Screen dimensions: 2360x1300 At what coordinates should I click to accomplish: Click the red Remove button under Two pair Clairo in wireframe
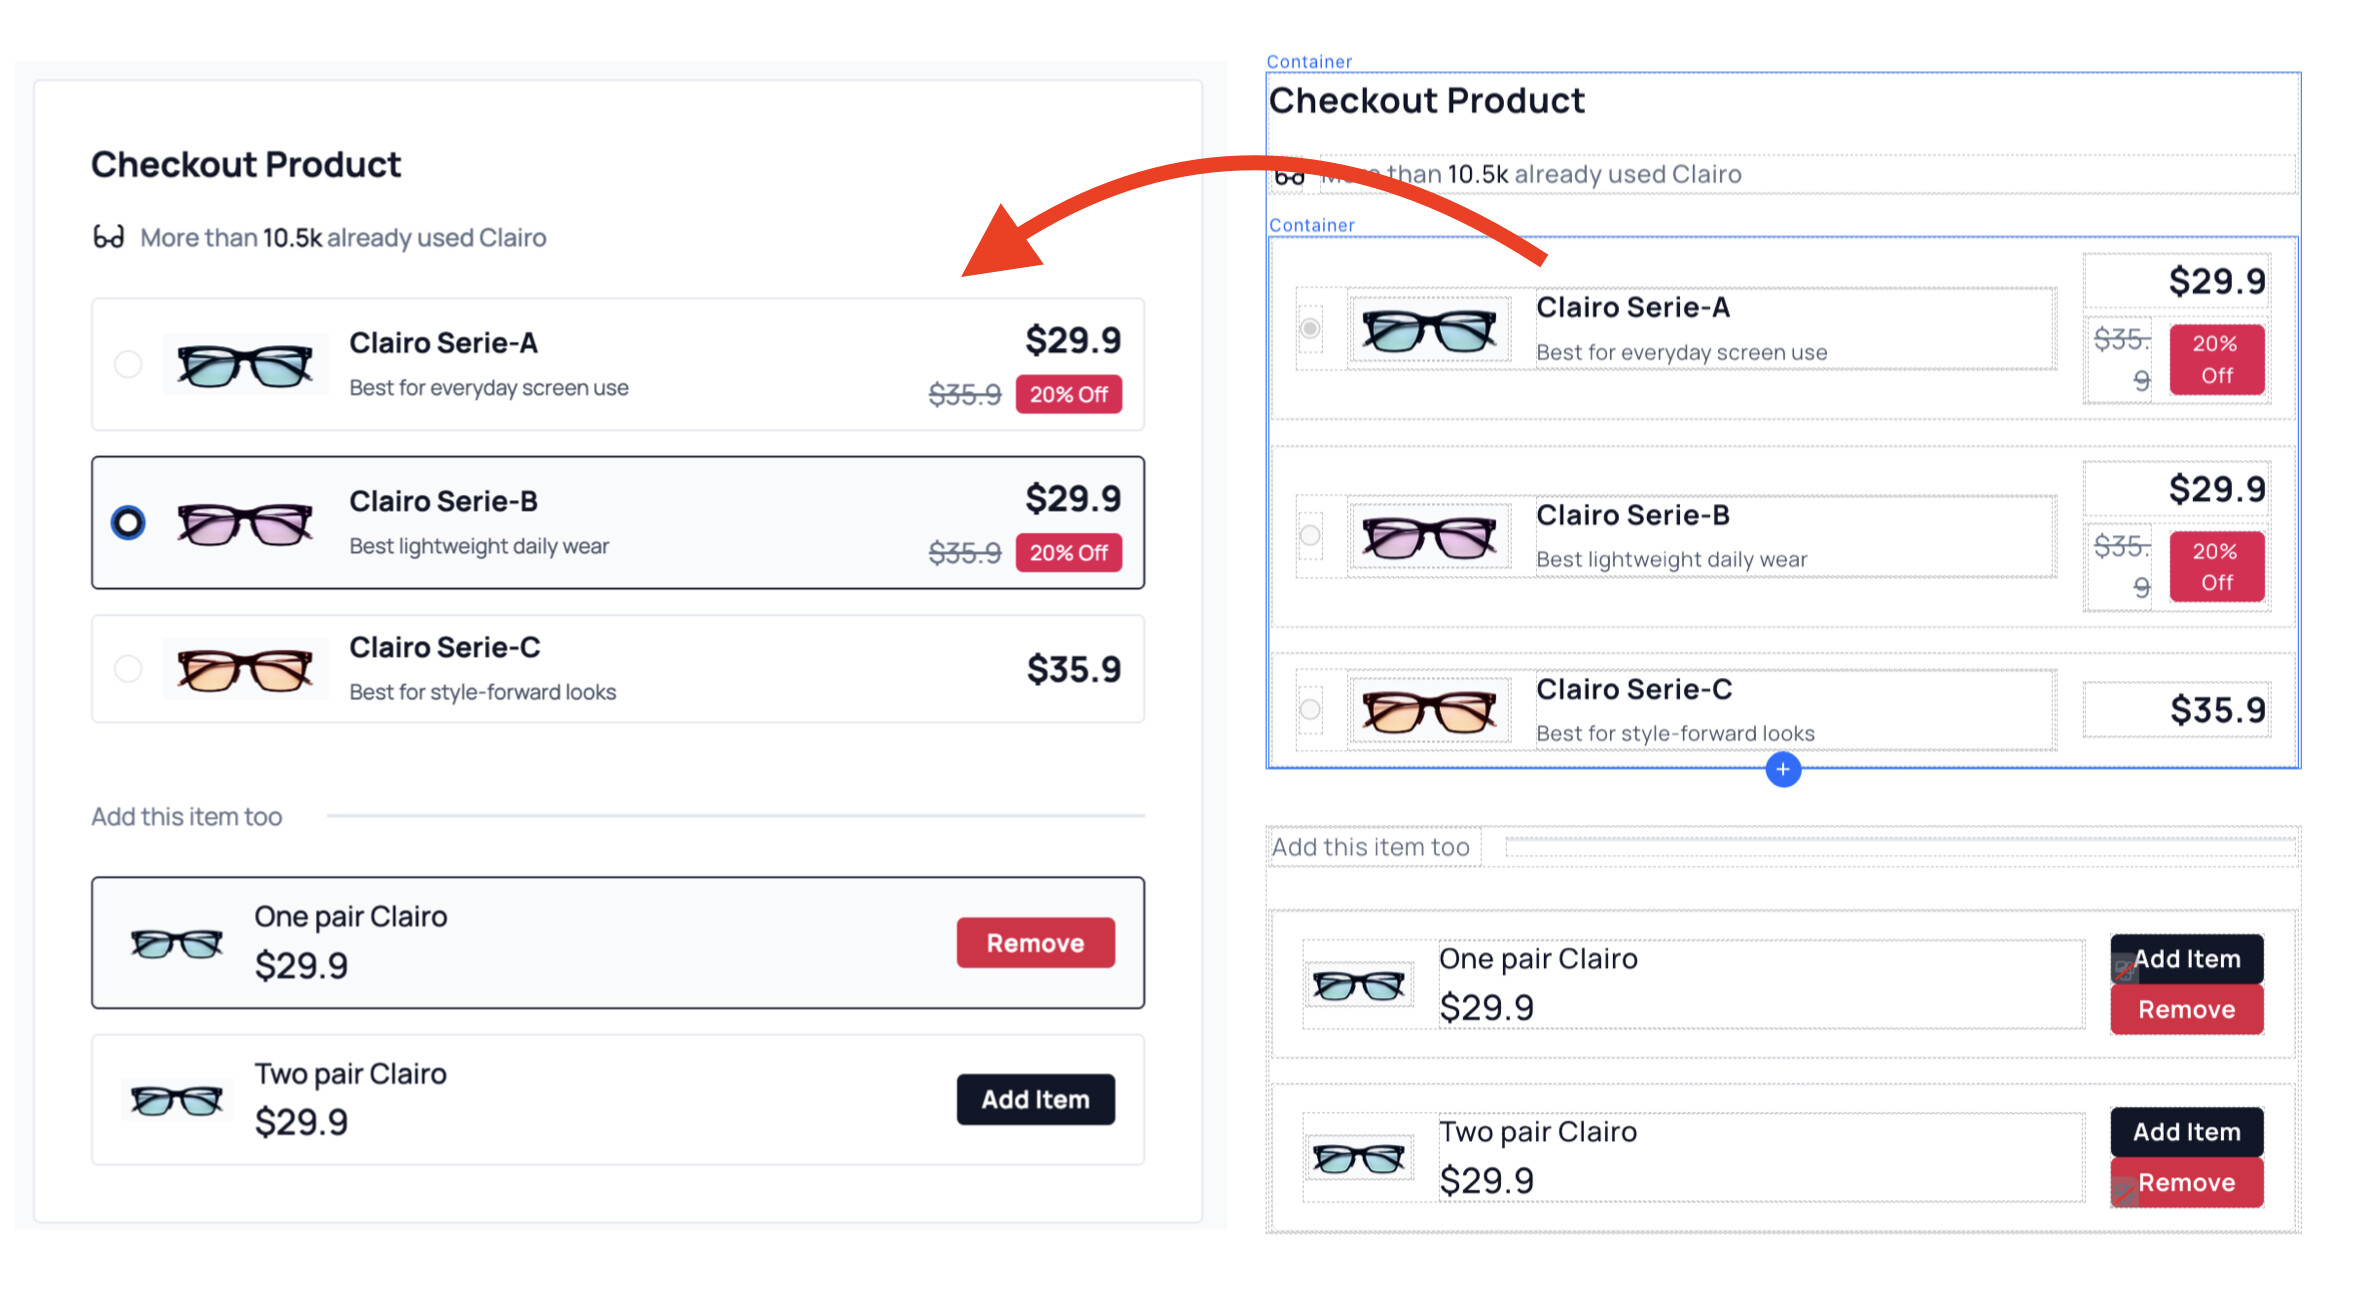pos(2186,1183)
